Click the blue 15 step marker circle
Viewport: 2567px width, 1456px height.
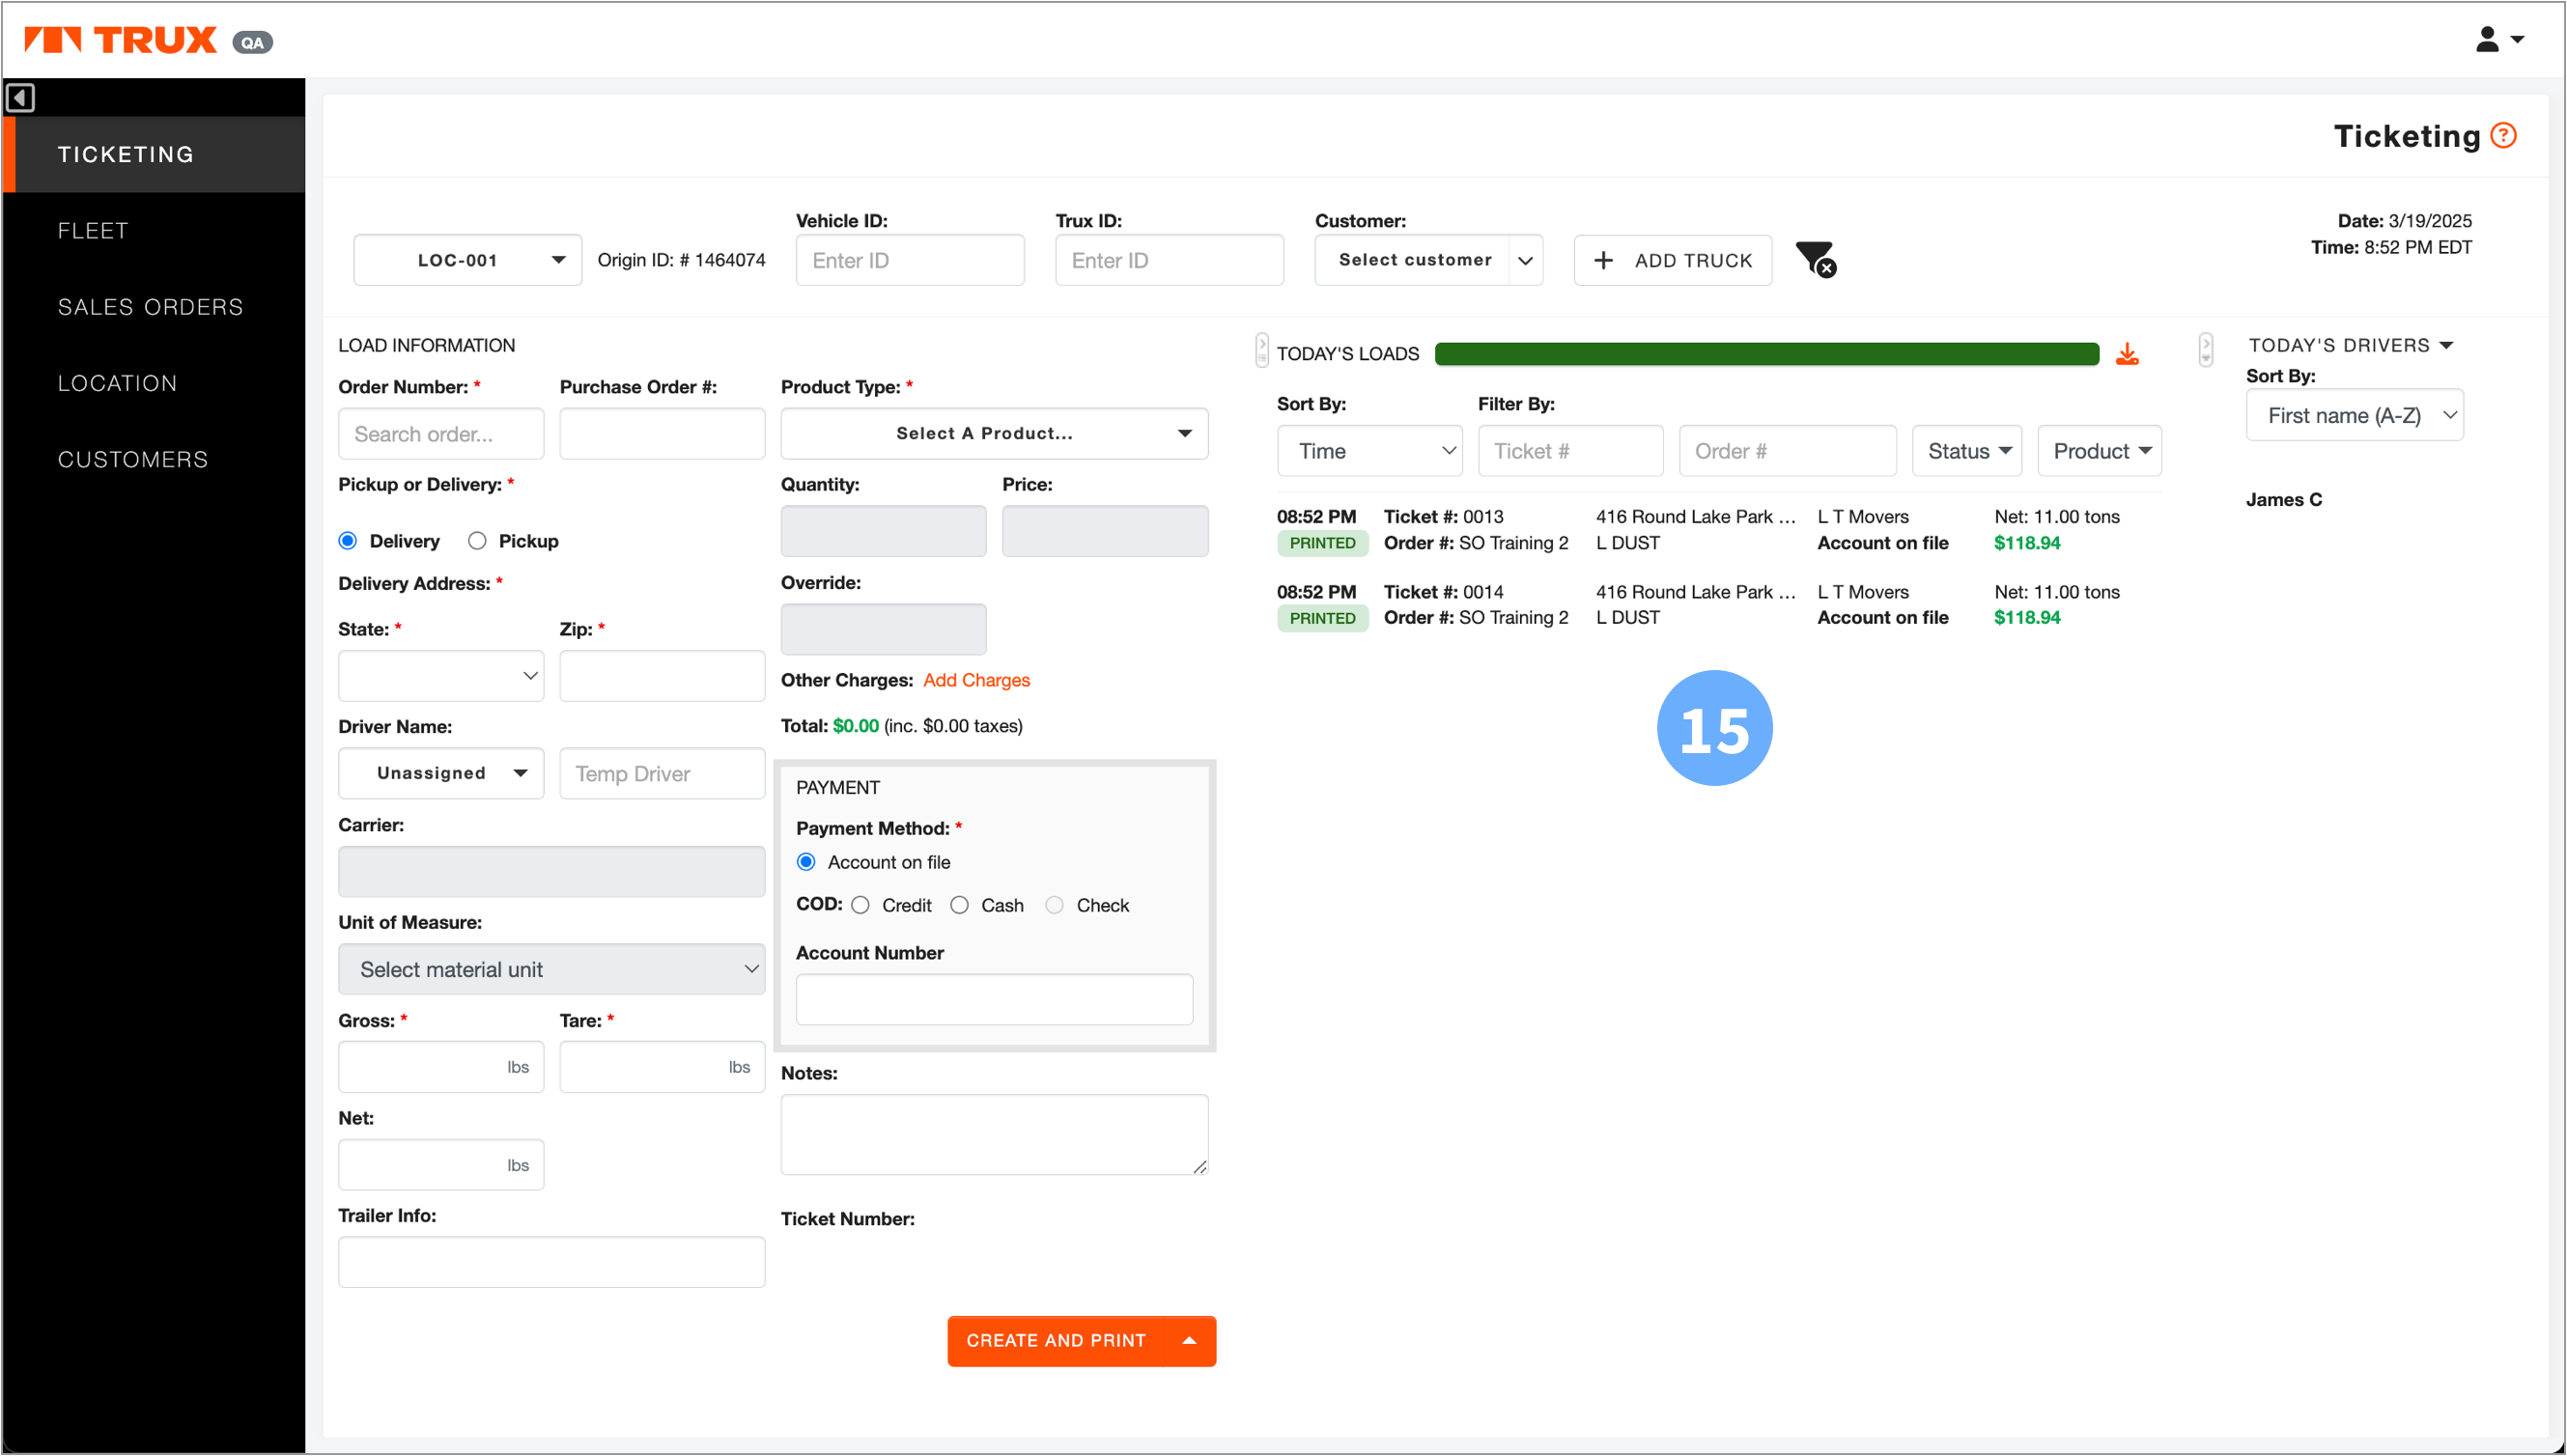tap(1714, 728)
